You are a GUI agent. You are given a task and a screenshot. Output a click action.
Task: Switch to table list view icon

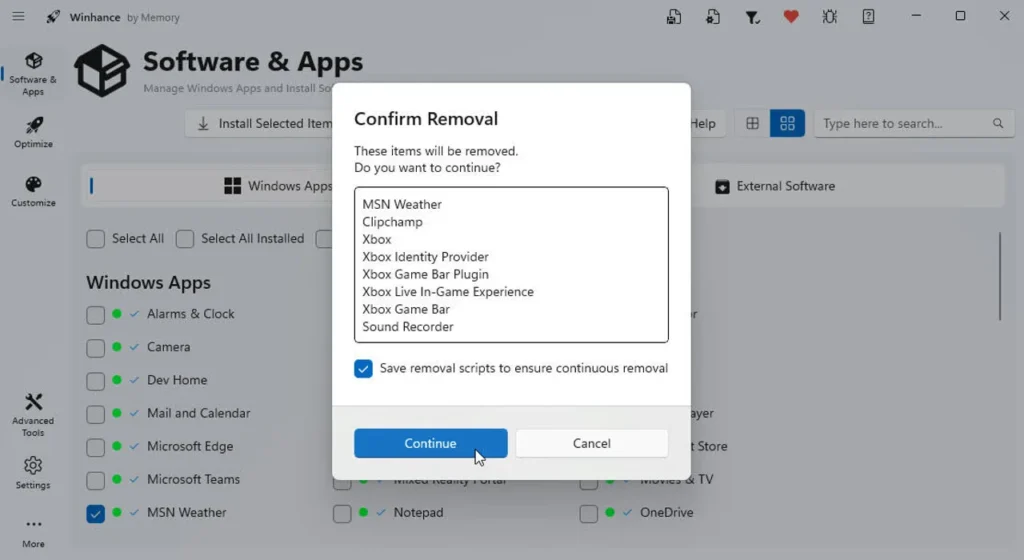(x=752, y=123)
